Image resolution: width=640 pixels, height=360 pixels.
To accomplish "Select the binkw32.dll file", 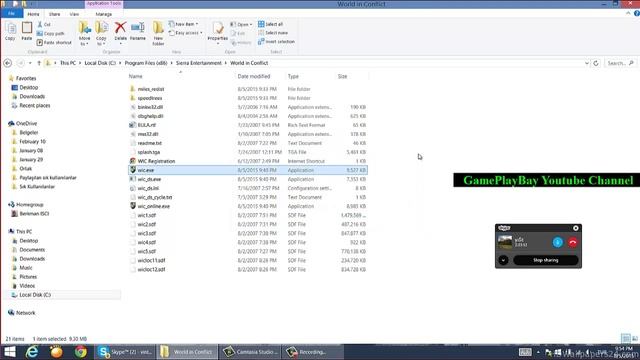I will (150, 107).
